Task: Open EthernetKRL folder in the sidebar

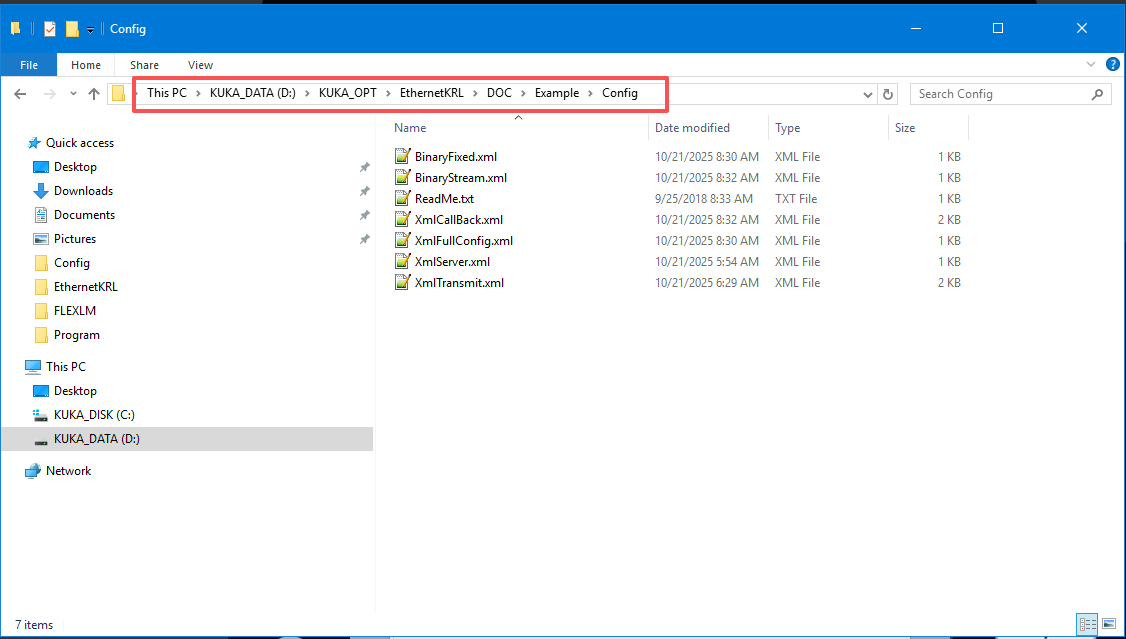Action: 85,286
